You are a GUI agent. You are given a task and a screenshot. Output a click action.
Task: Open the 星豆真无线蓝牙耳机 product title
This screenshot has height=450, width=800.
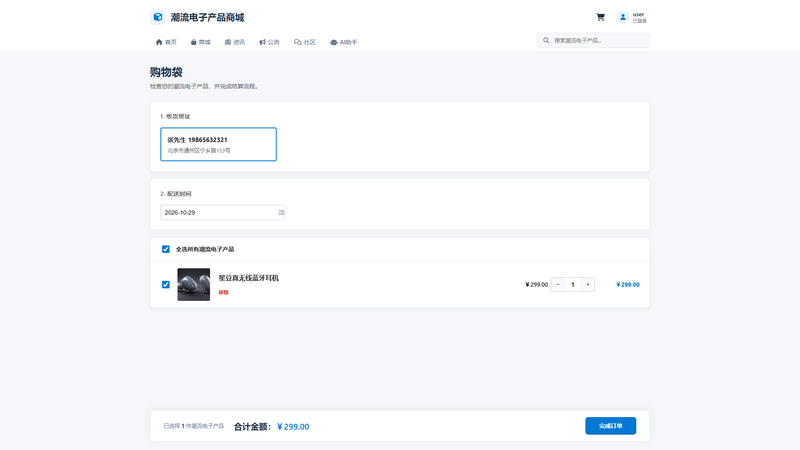pyautogui.click(x=248, y=278)
